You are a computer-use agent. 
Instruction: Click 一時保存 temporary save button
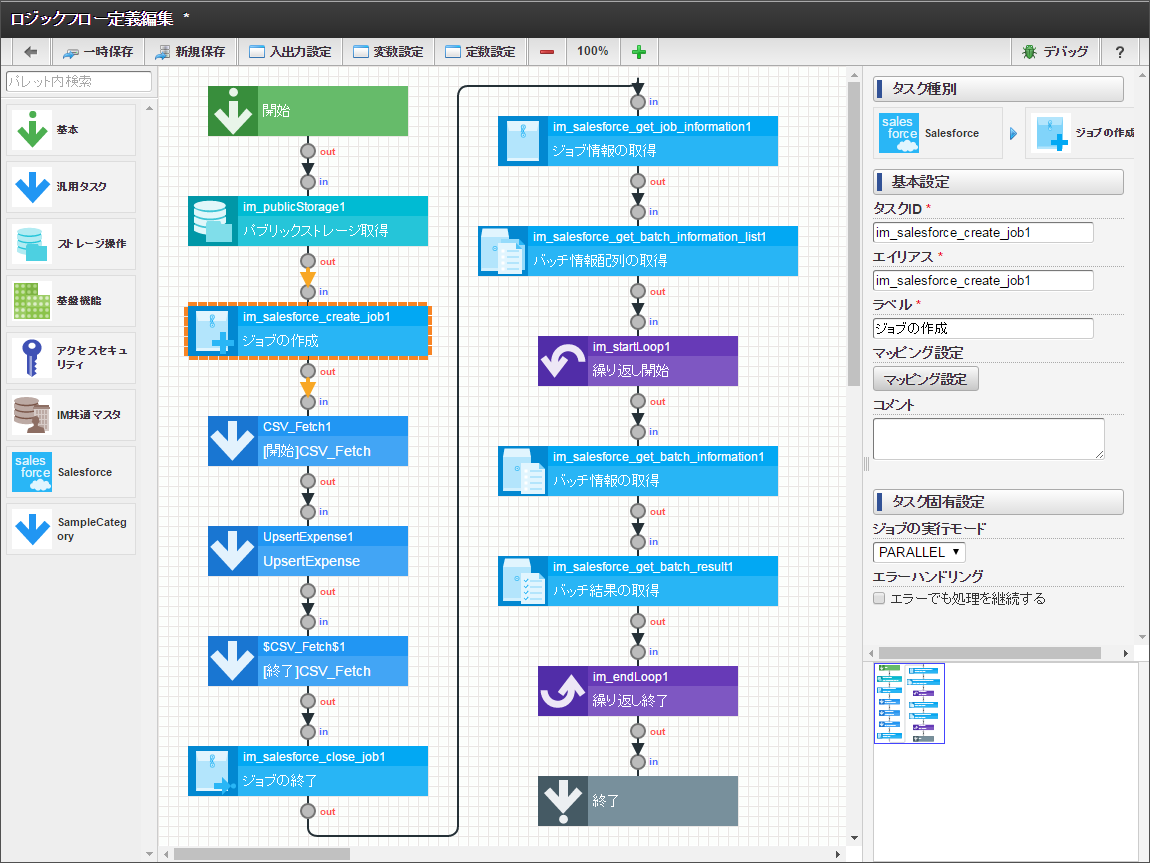tap(98, 52)
